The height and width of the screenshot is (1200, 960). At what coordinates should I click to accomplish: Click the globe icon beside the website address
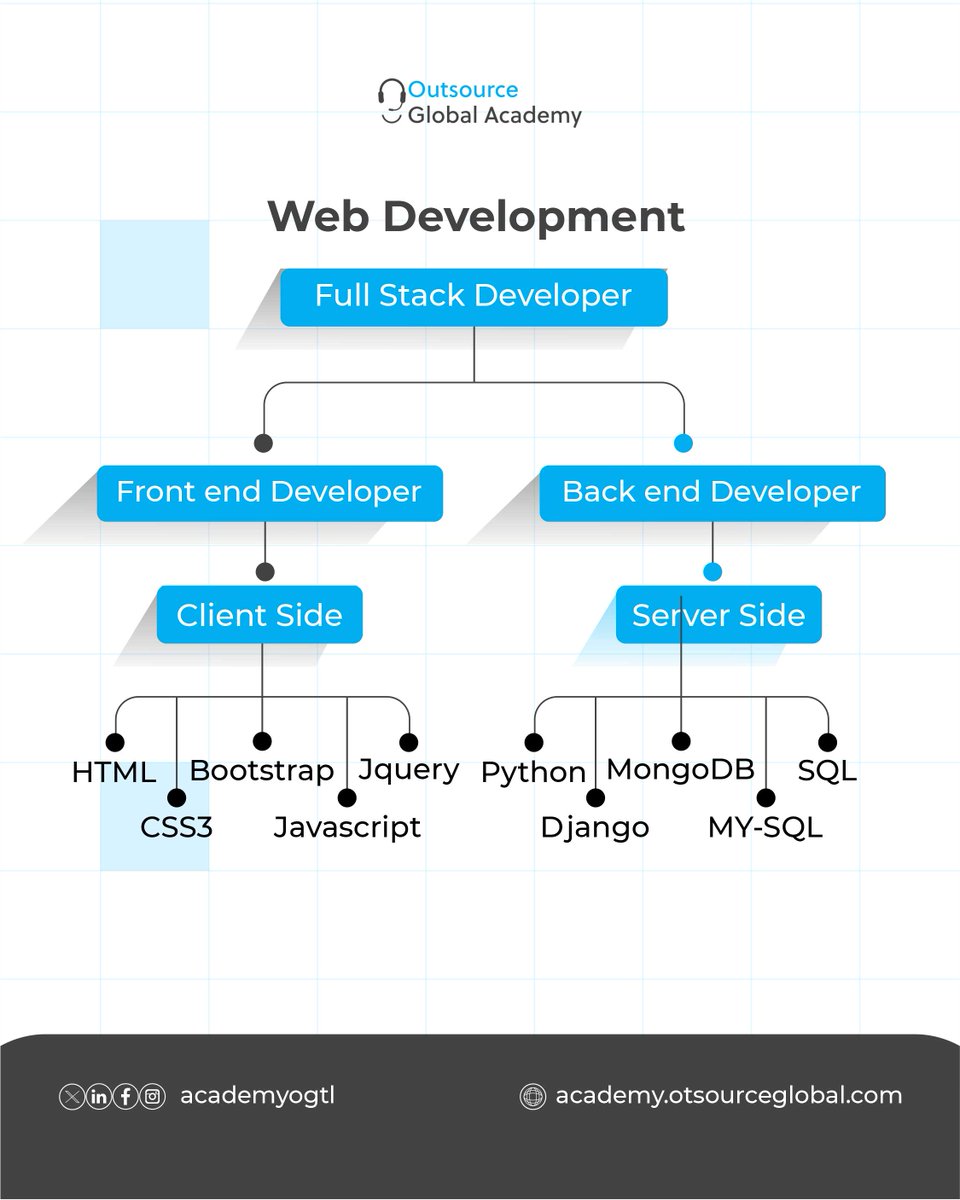coord(531,1095)
